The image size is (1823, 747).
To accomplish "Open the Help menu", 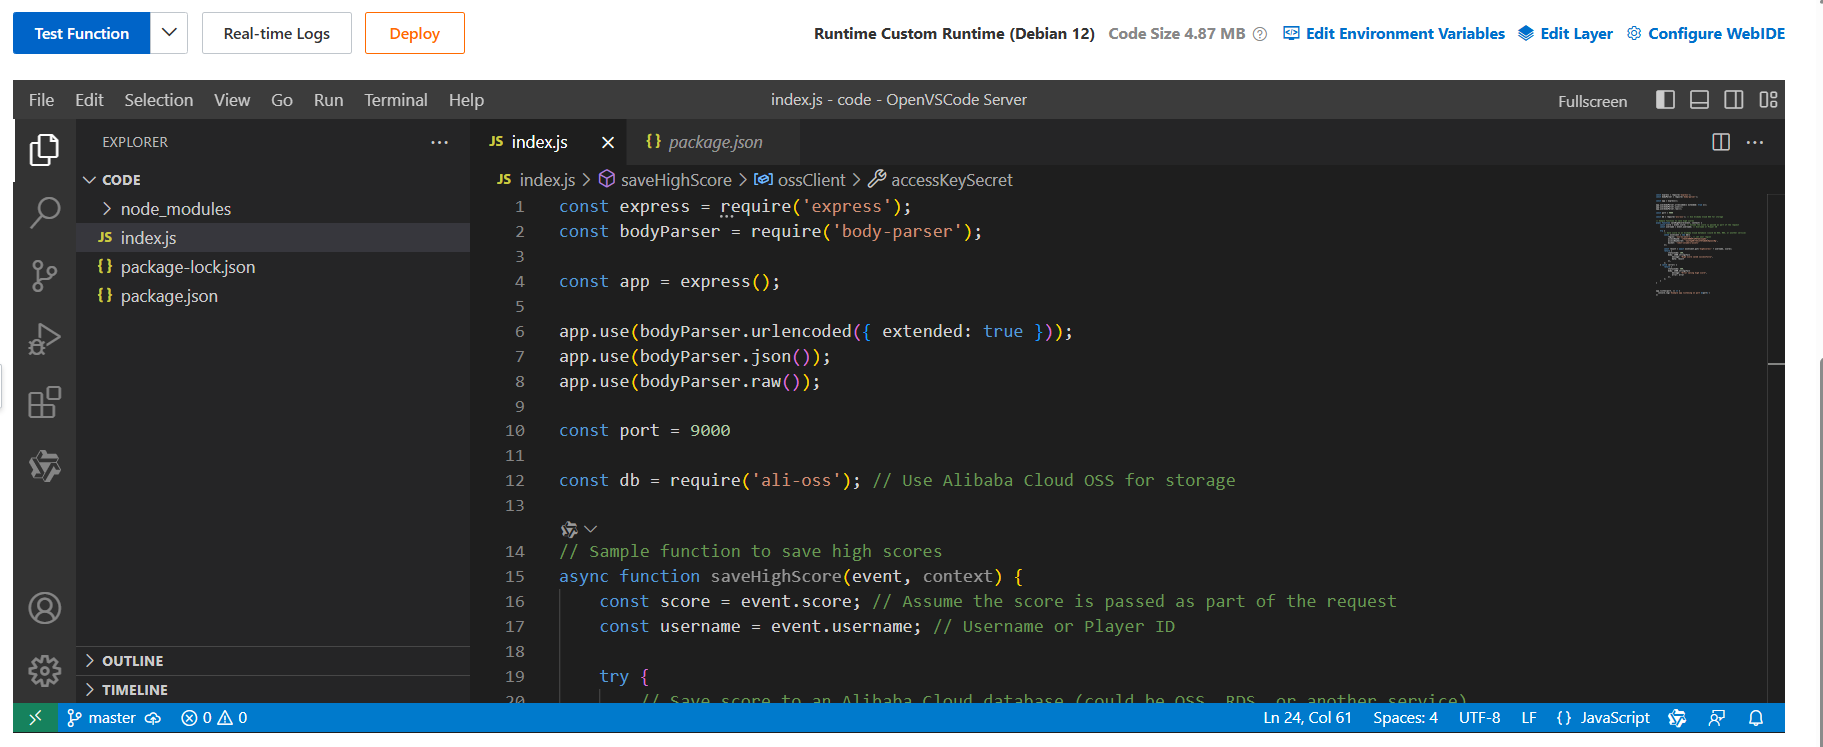I will pyautogui.click(x=466, y=100).
